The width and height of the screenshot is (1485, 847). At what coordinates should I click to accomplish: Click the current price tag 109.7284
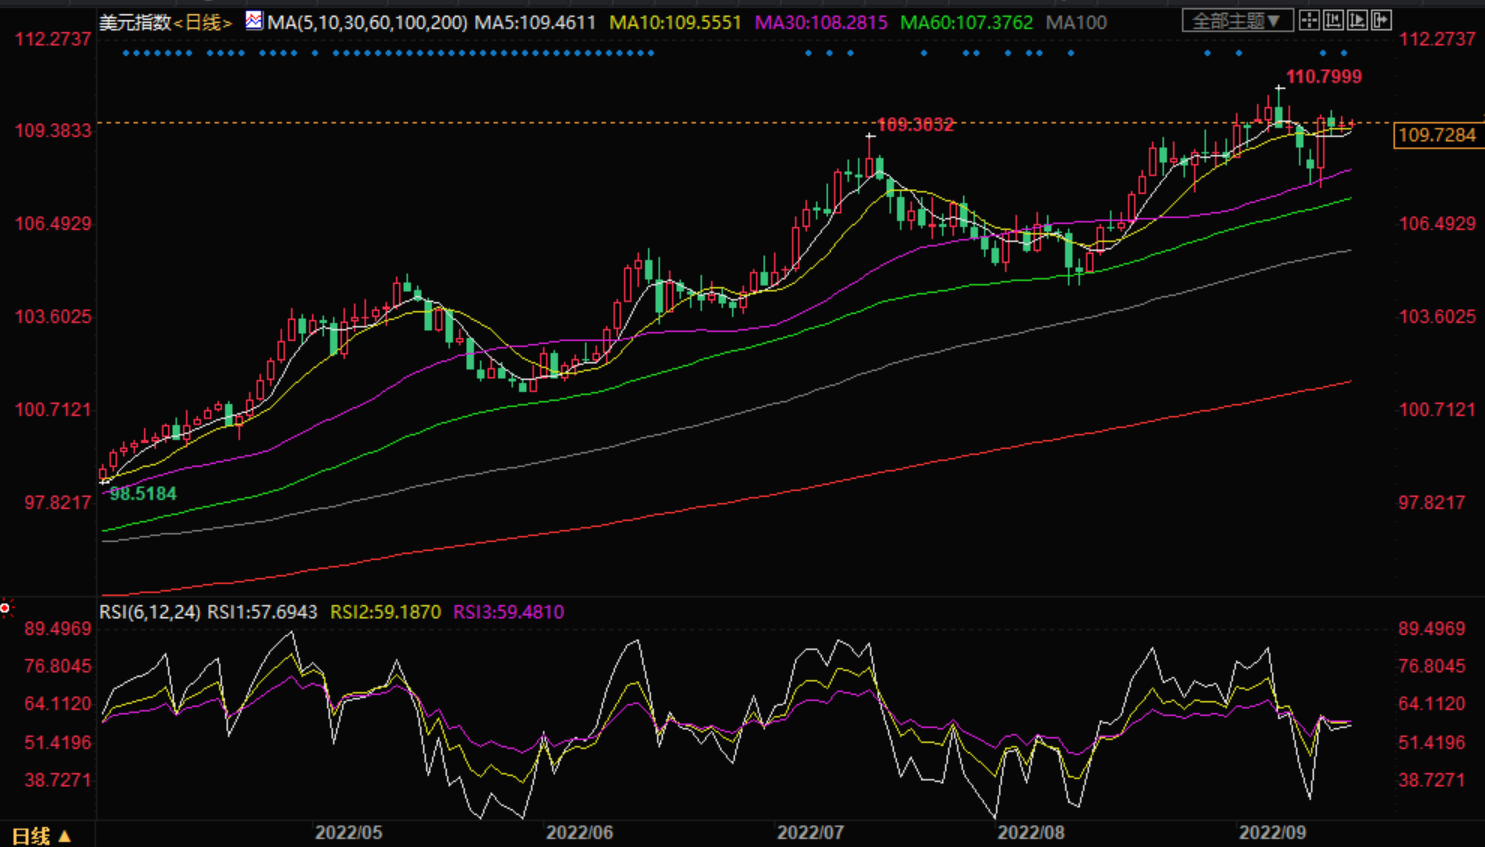[1437, 135]
